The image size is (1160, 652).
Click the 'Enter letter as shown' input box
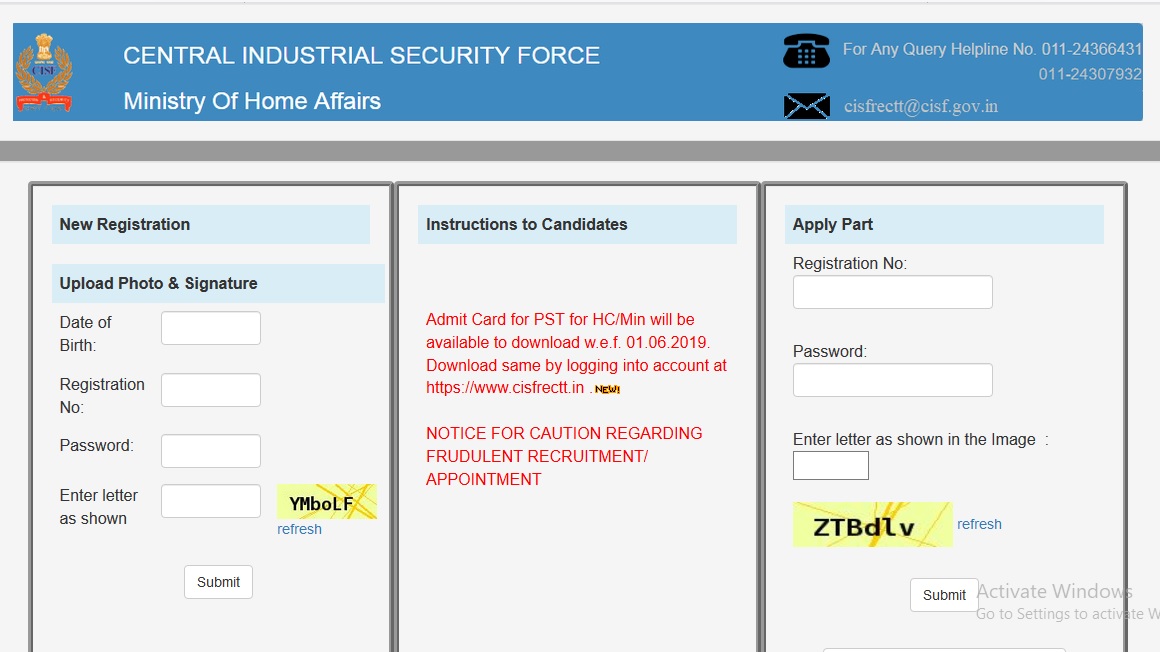click(x=210, y=501)
